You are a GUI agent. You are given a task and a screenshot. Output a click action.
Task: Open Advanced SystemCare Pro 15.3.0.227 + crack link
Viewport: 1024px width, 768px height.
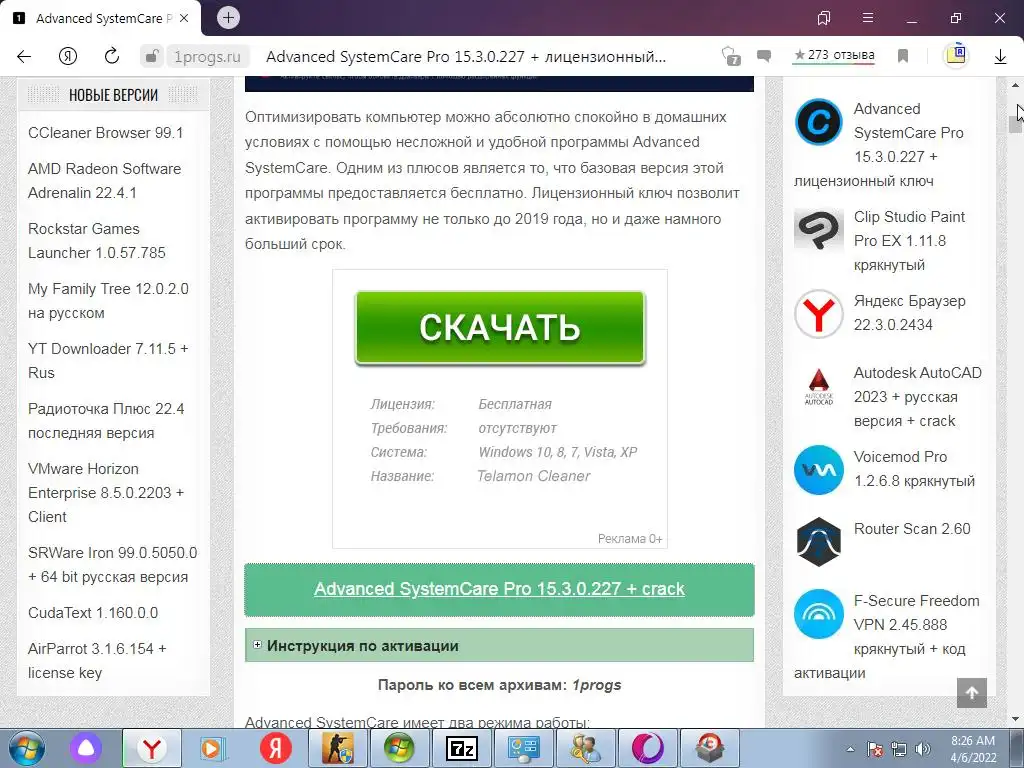point(500,588)
